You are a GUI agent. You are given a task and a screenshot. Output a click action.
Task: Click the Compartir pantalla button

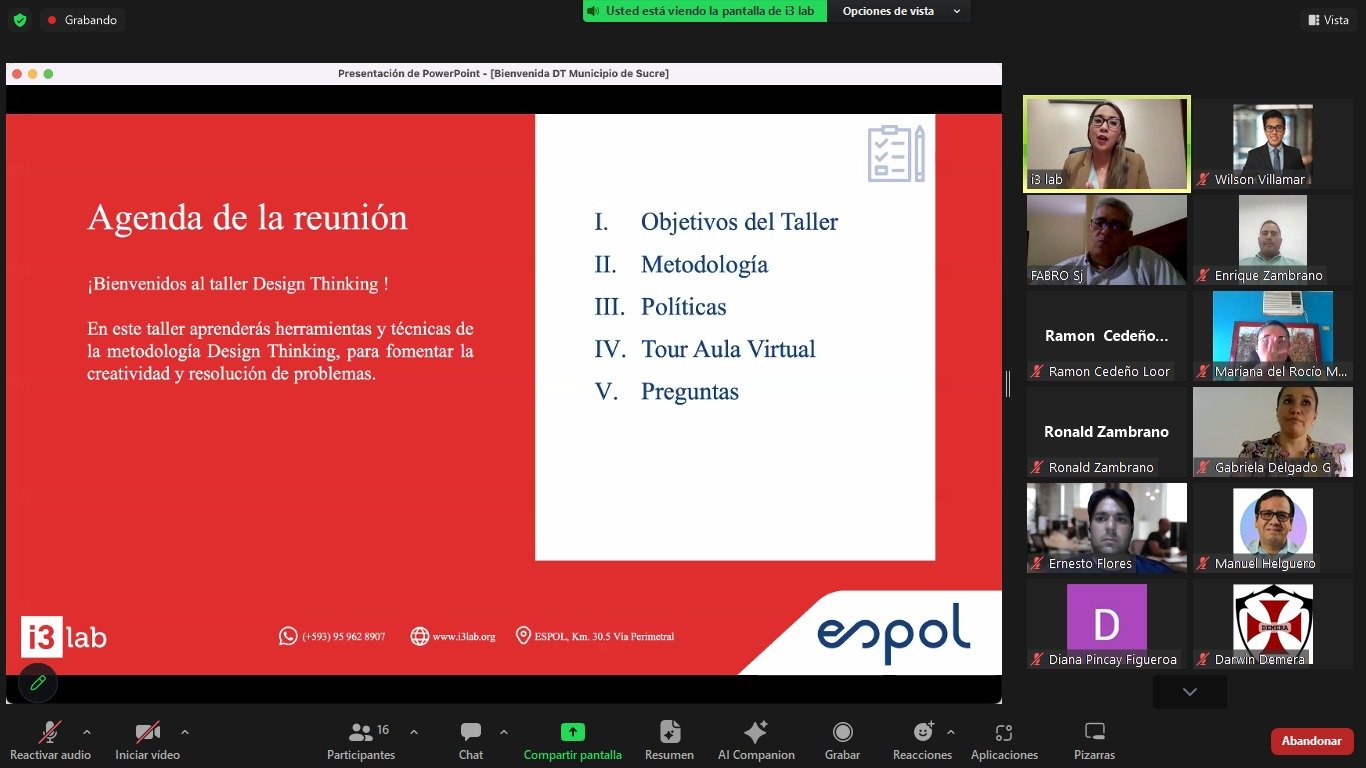click(x=573, y=741)
